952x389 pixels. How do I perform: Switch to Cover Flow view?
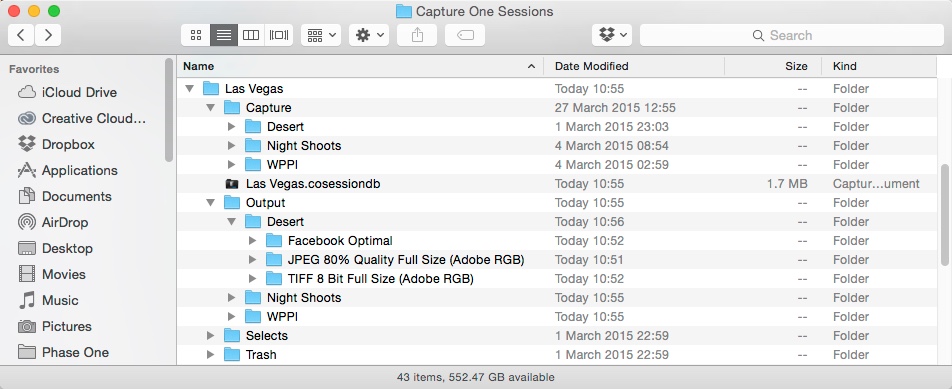coord(279,35)
